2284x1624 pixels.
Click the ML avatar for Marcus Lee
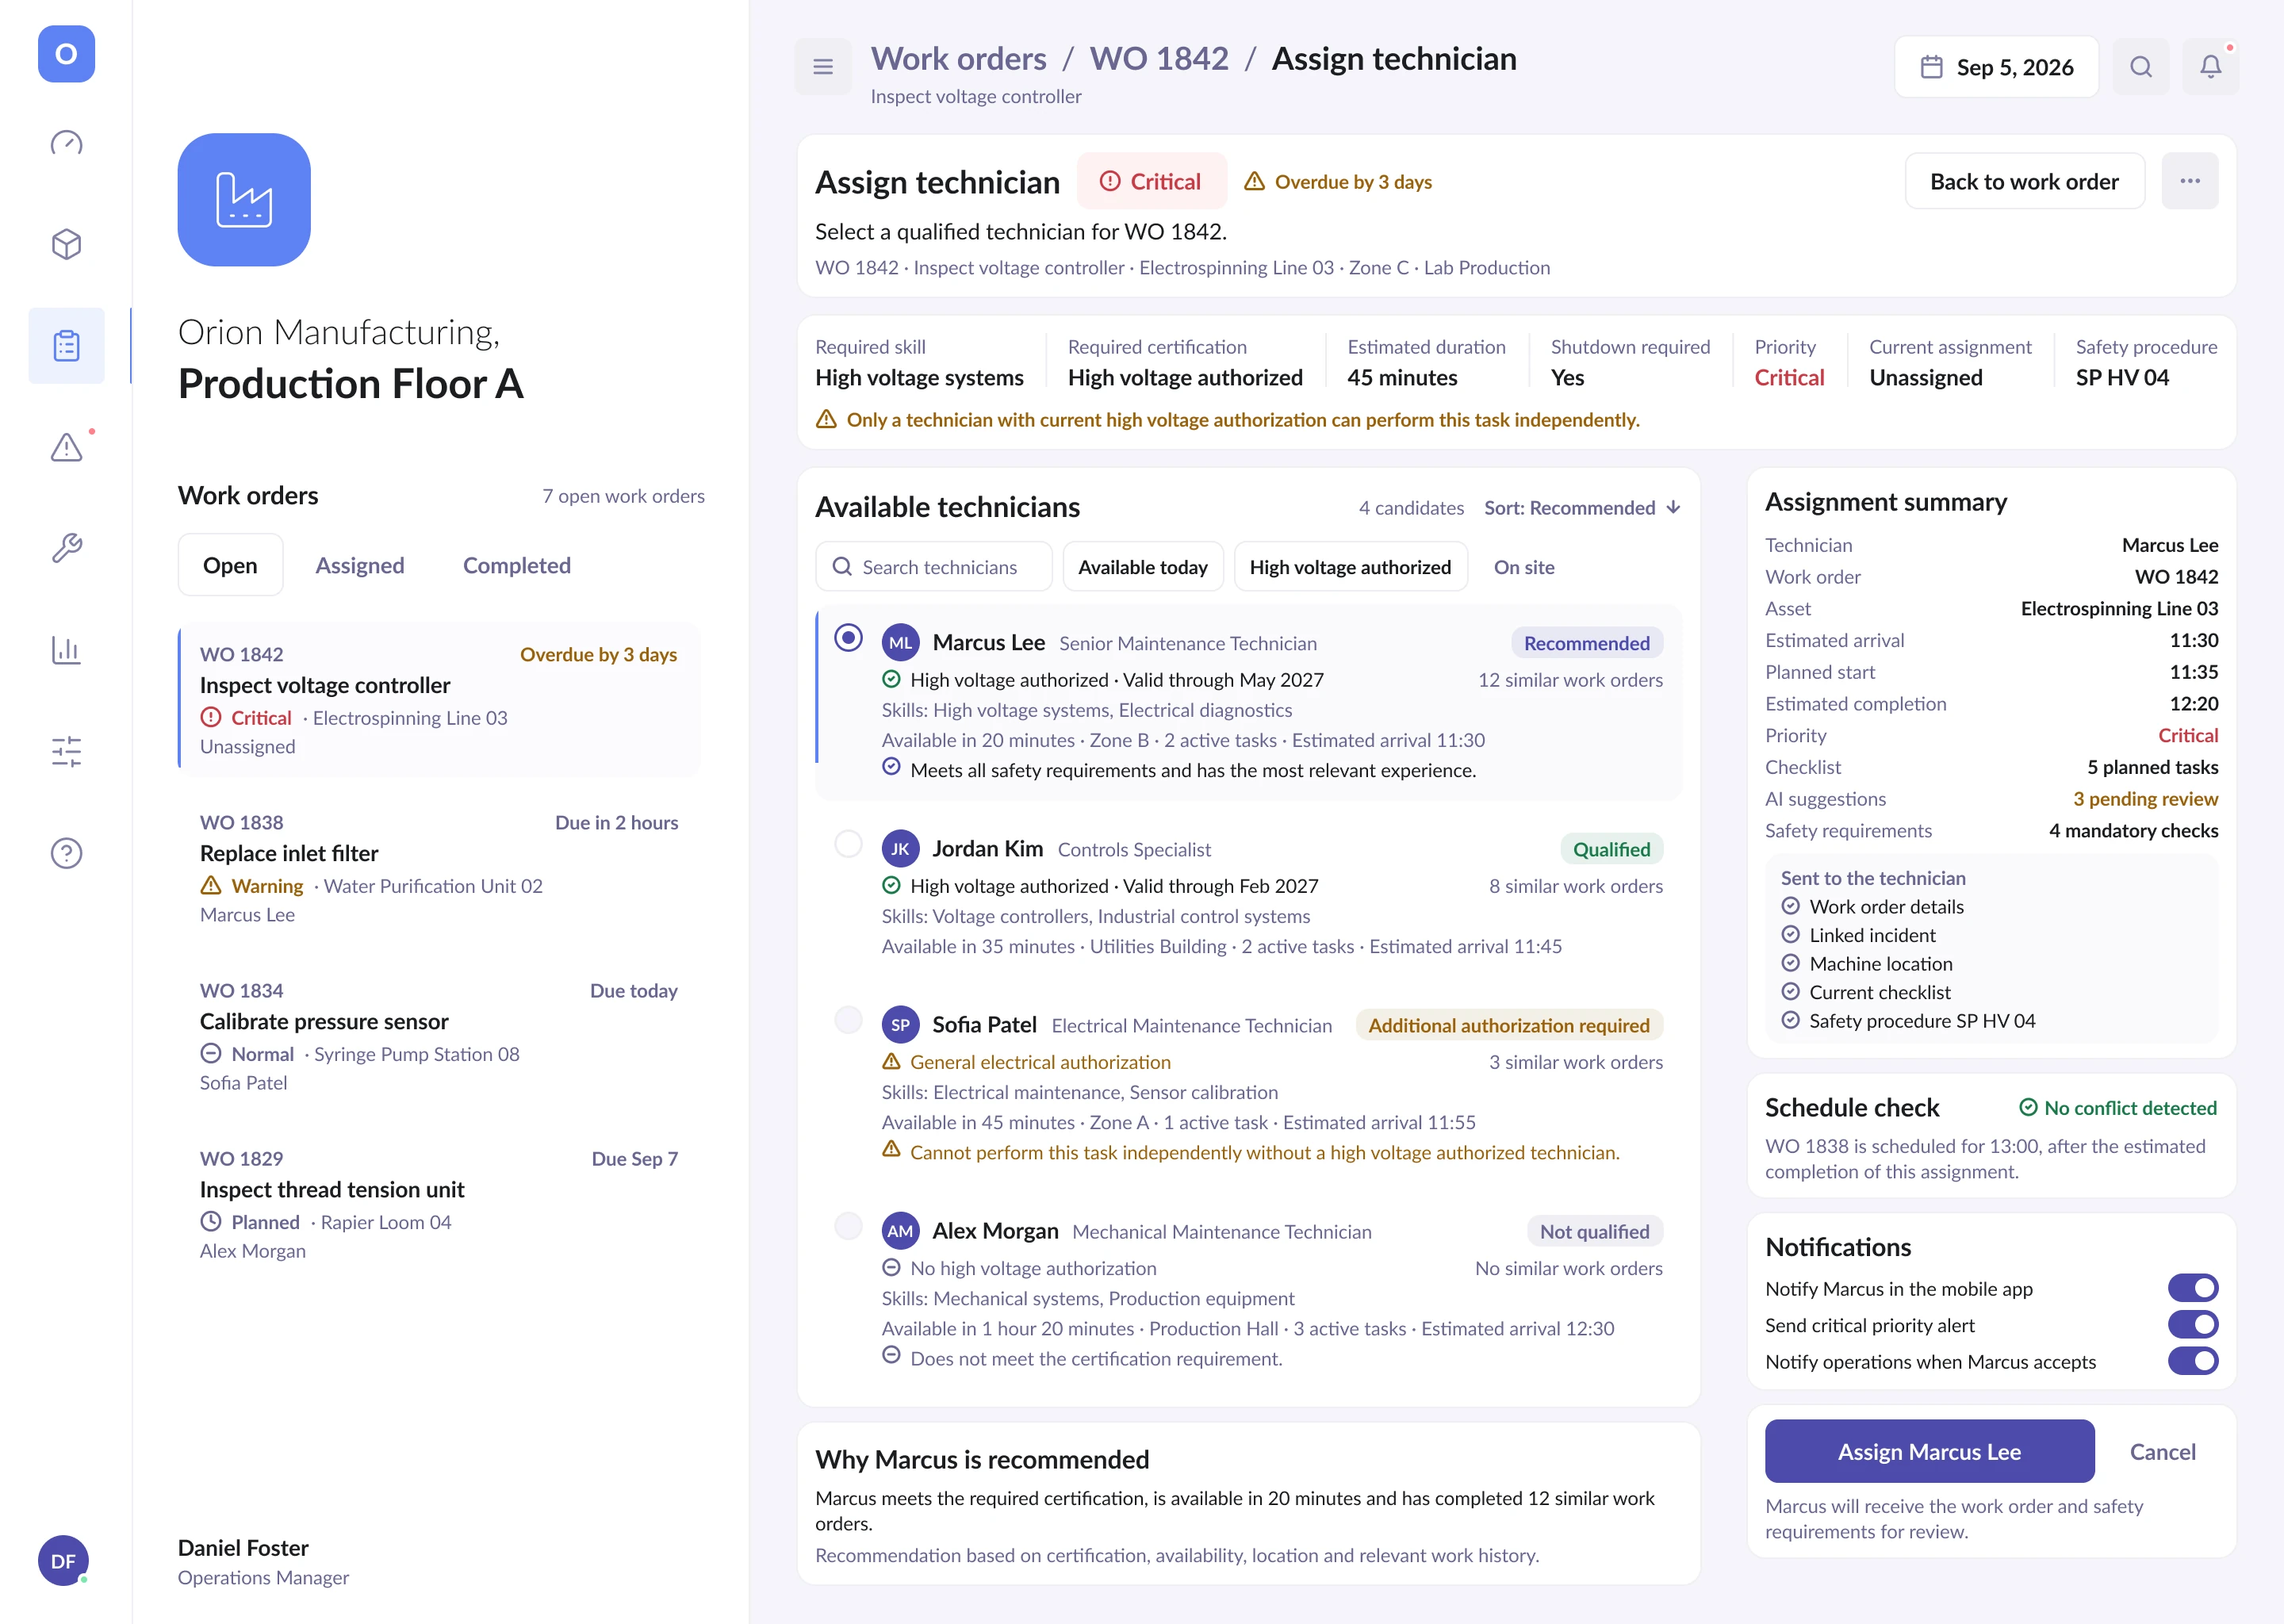coord(900,643)
